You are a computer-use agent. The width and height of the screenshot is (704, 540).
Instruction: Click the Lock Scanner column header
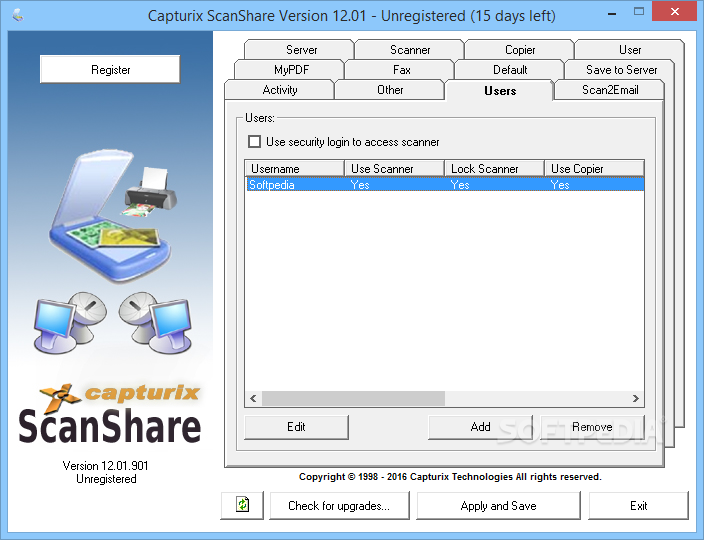pyautogui.click(x=494, y=168)
